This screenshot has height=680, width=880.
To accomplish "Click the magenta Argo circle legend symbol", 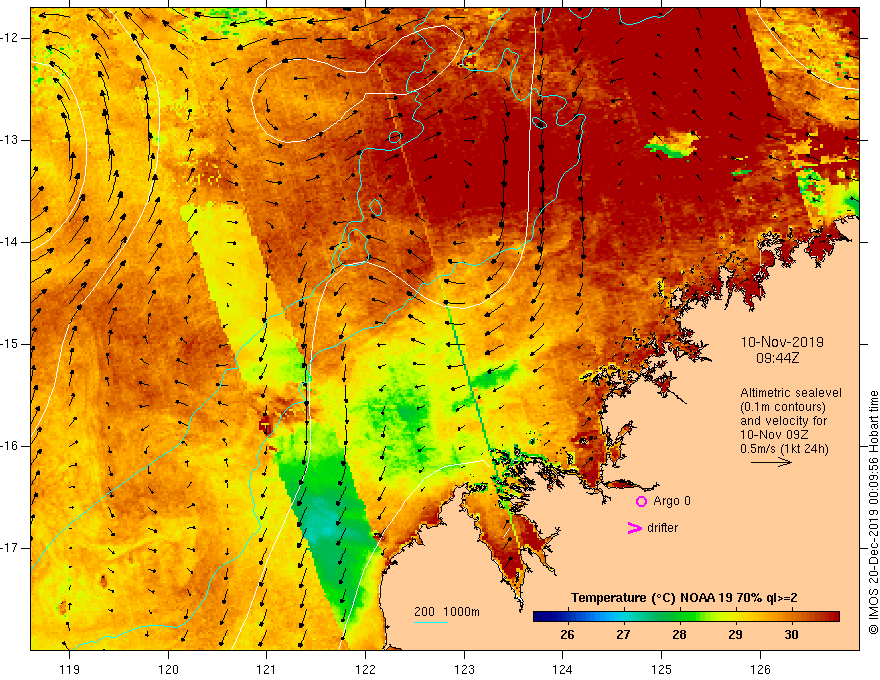I will [x=641, y=501].
